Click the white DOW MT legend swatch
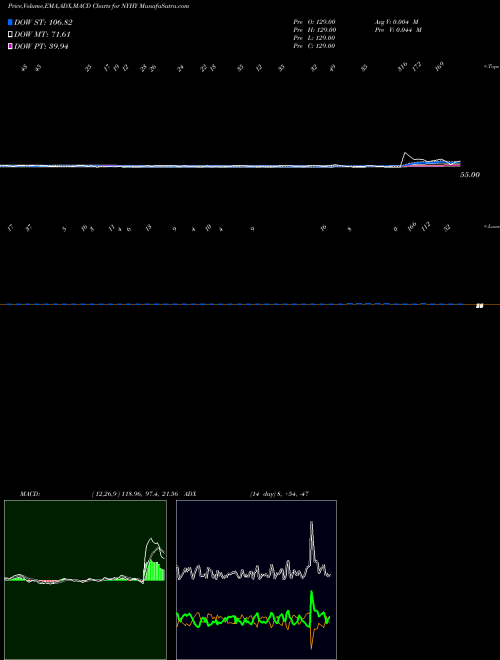 click(10, 35)
